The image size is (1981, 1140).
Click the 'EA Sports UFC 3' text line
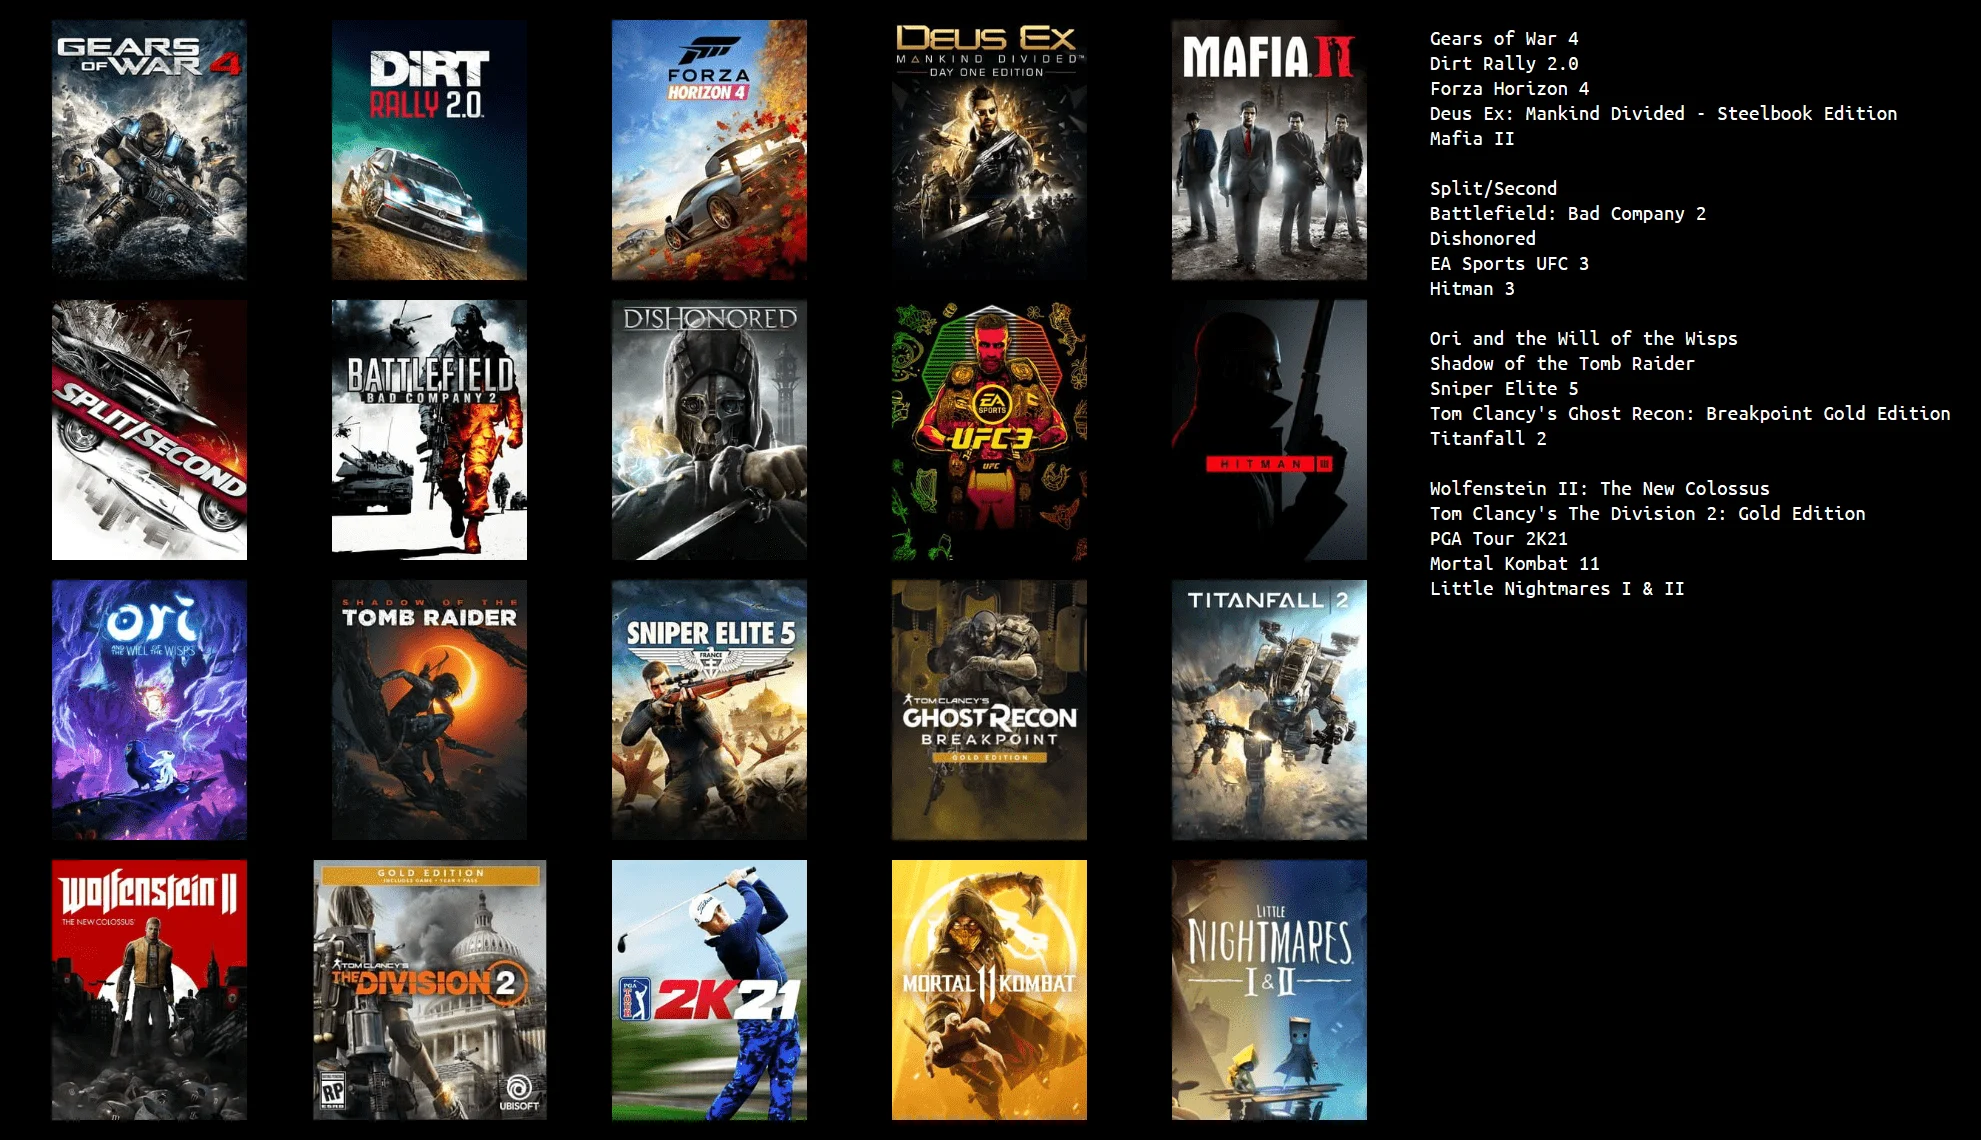tap(1509, 264)
